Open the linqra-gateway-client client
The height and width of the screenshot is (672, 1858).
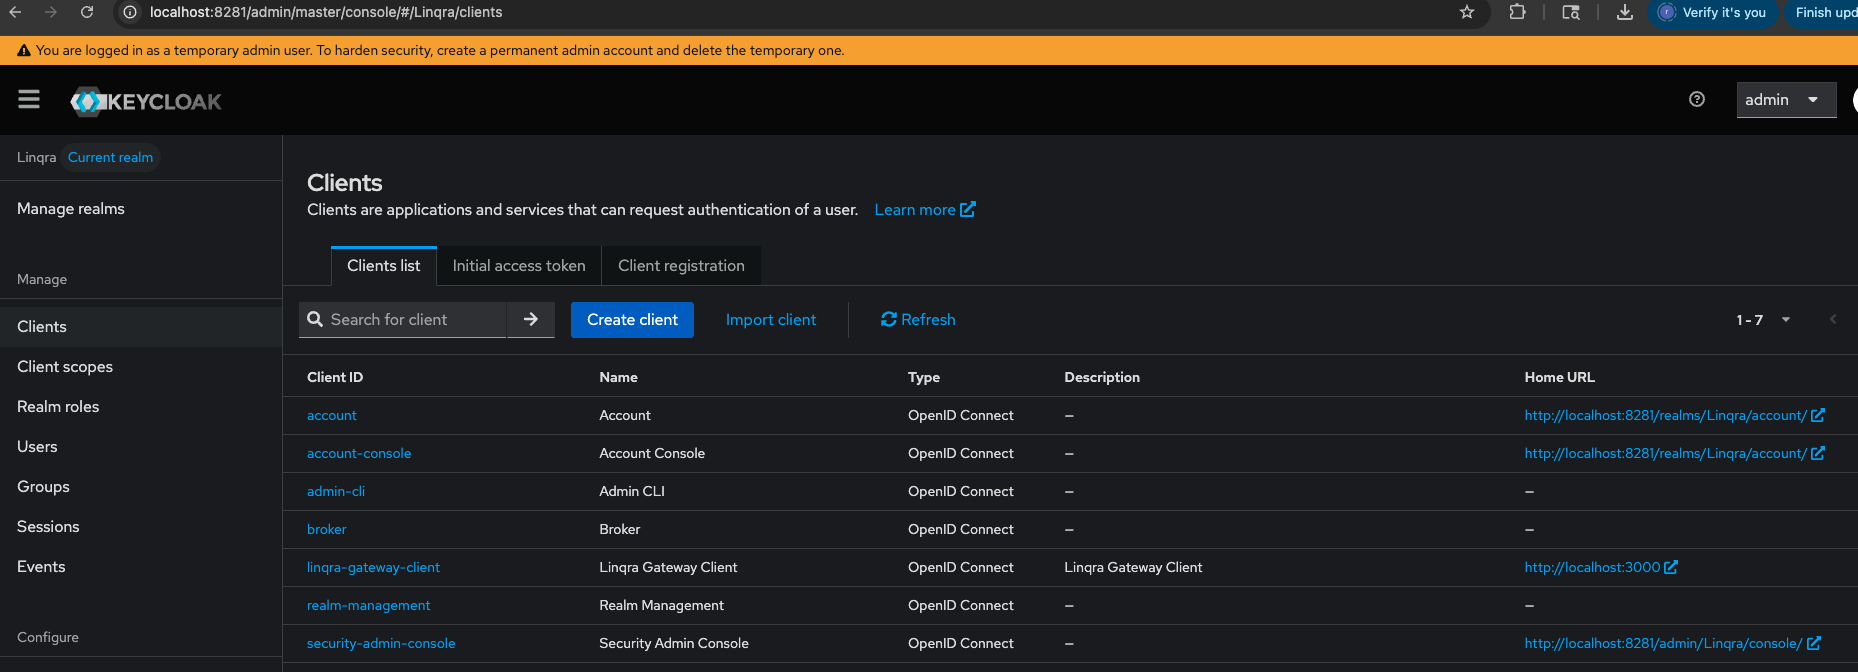[x=373, y=568]
